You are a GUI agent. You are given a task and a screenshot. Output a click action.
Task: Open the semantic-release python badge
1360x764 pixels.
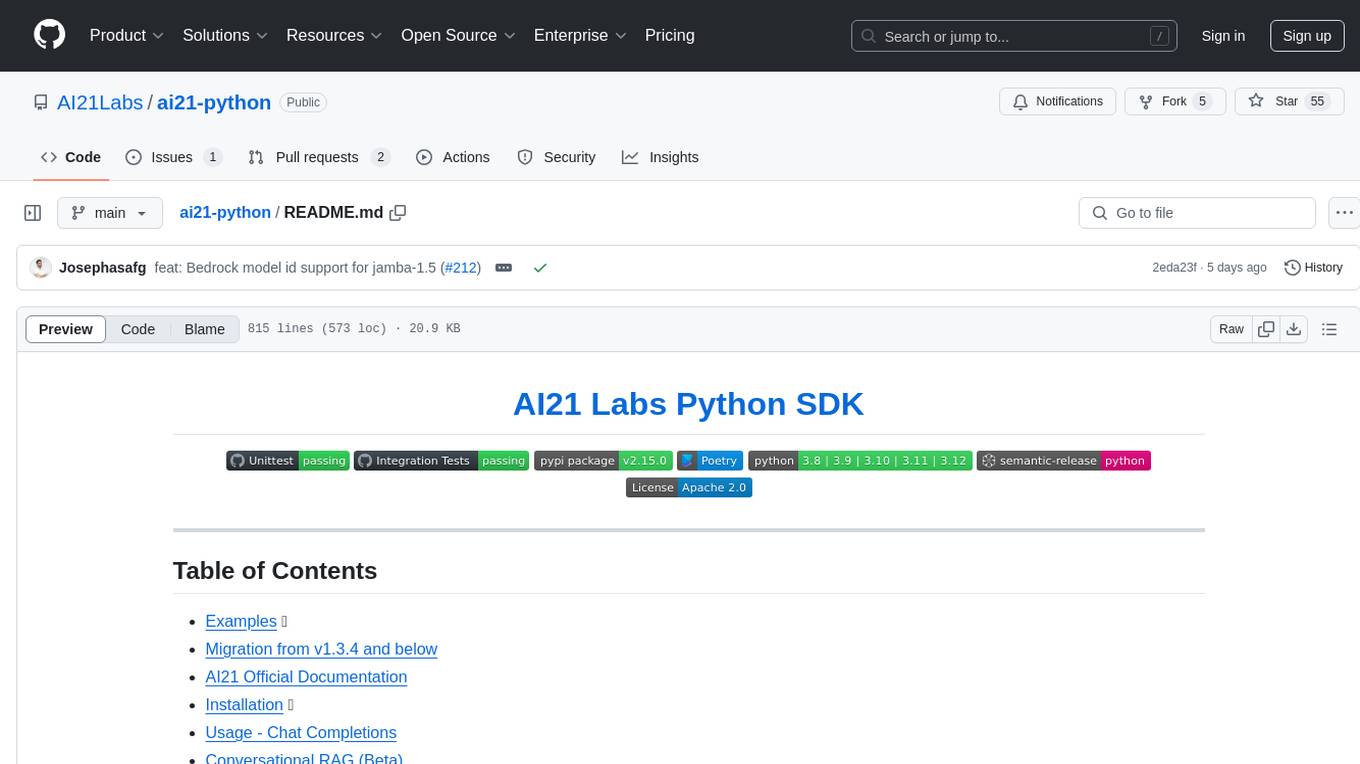coord(1064,460)
